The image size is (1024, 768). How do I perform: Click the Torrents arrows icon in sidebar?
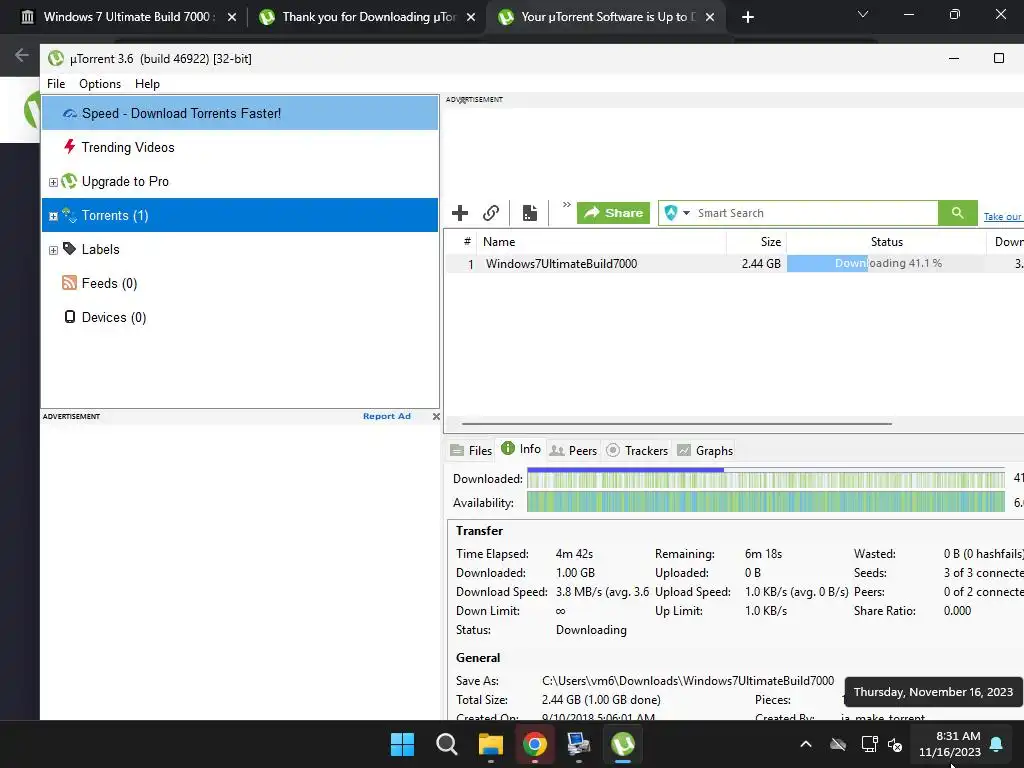tap(69, 215)
